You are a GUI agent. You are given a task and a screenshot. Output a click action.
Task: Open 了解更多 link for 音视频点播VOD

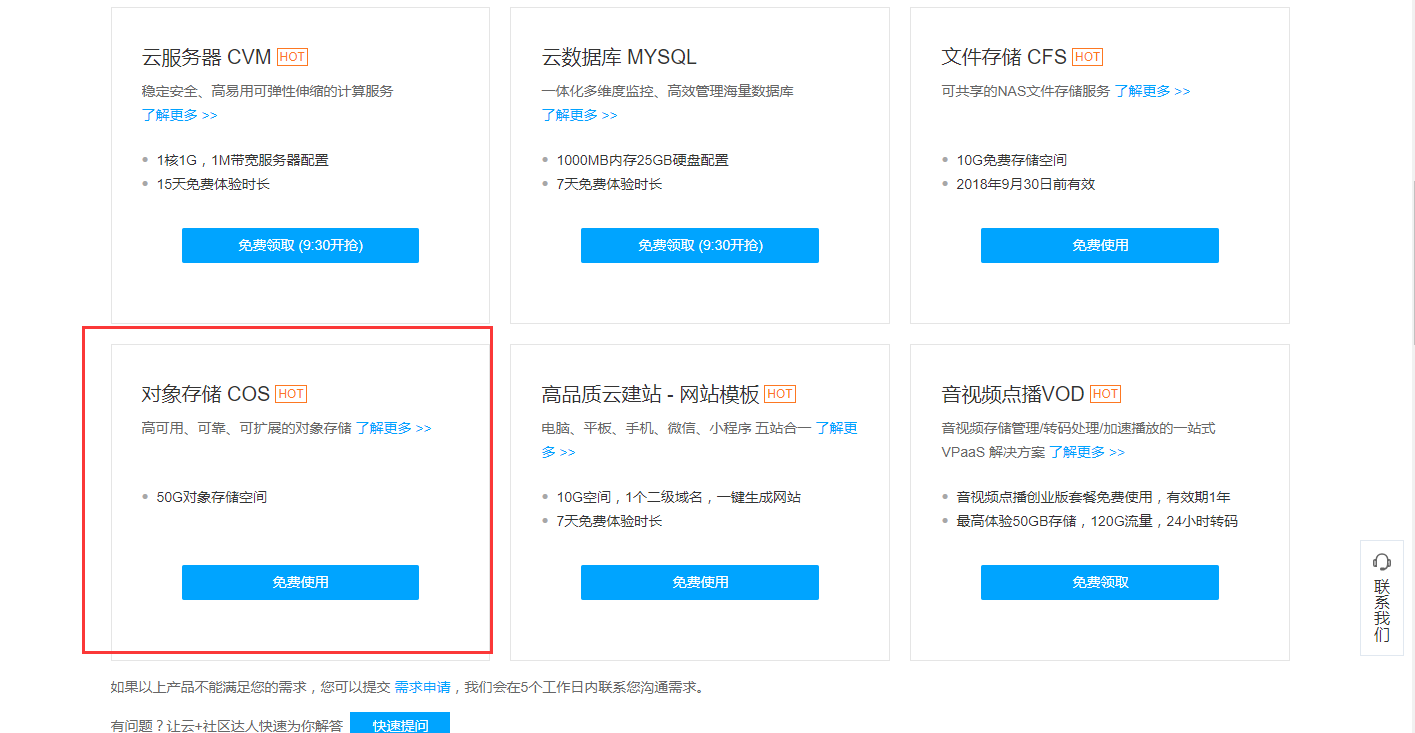[1086, 452]
